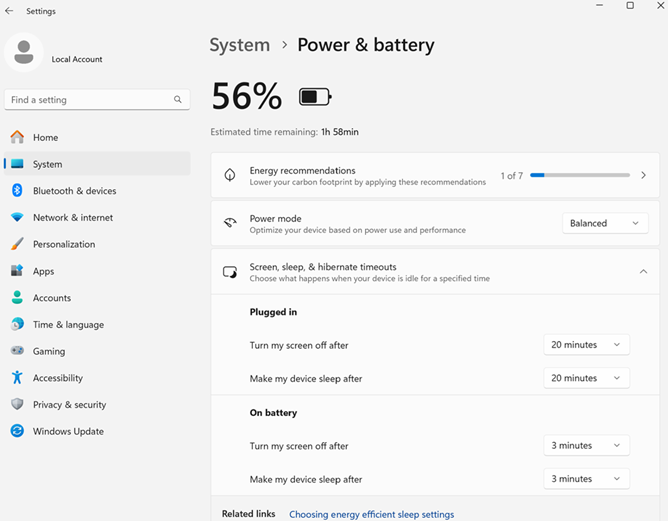Click System in the breadcrumb header

click(x=240, y=45)
